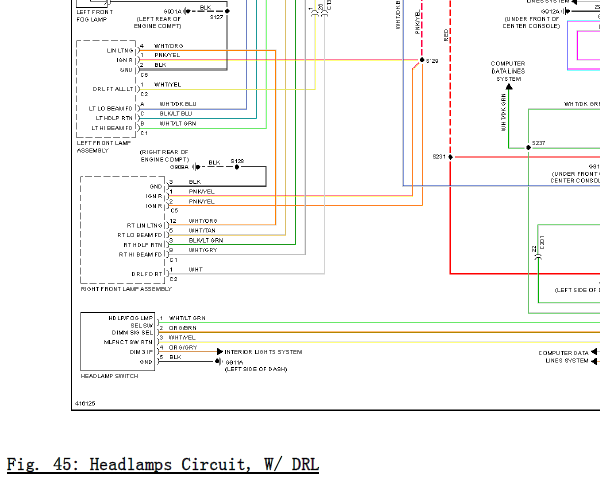Select the vertical WHT/DK GRN wire label
Image resolution: width=600 pixels, height=504 pixels.
pyautogui.click(x=504, y=113)
